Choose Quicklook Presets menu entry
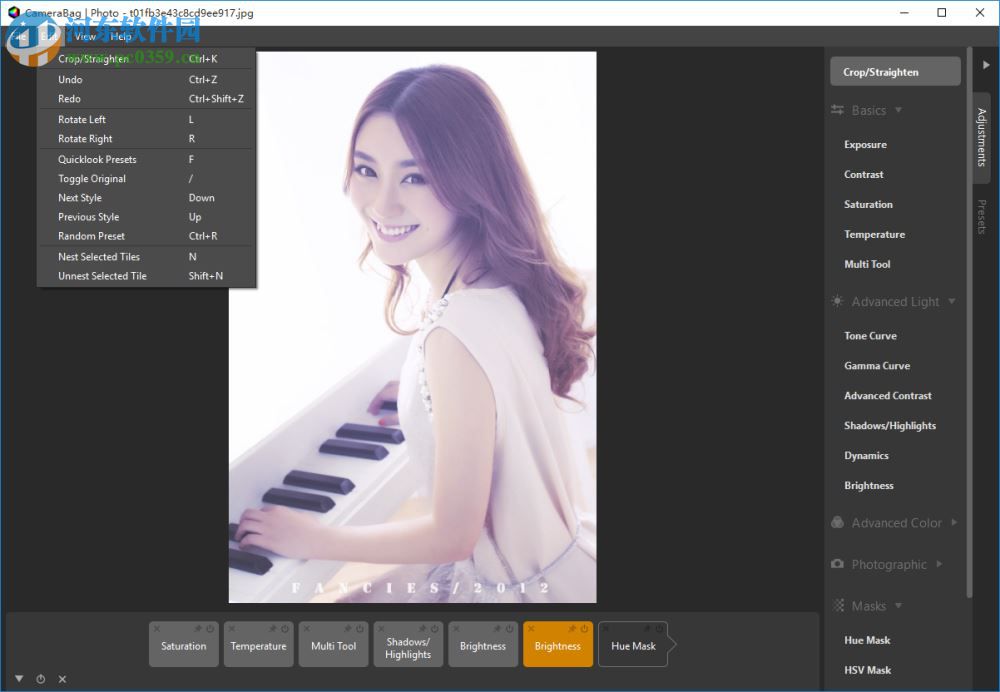Image resolution: width=1000 pixels, height=692 pixels. click(146, 159)
